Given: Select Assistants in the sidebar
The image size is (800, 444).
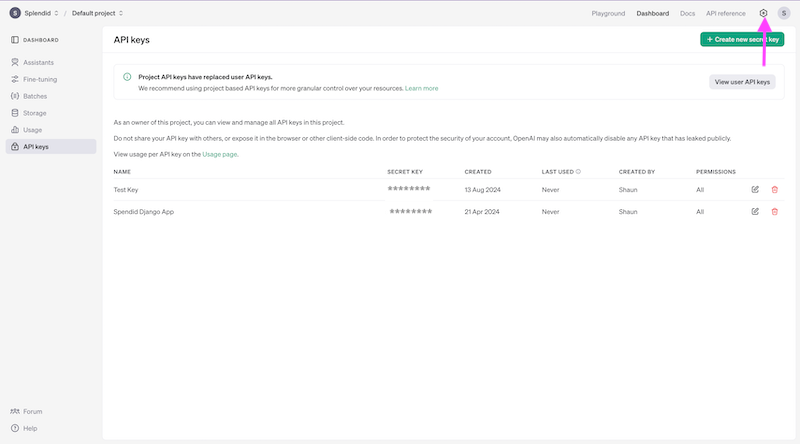Looking at the screenshot, I should [x=51, y=62].
